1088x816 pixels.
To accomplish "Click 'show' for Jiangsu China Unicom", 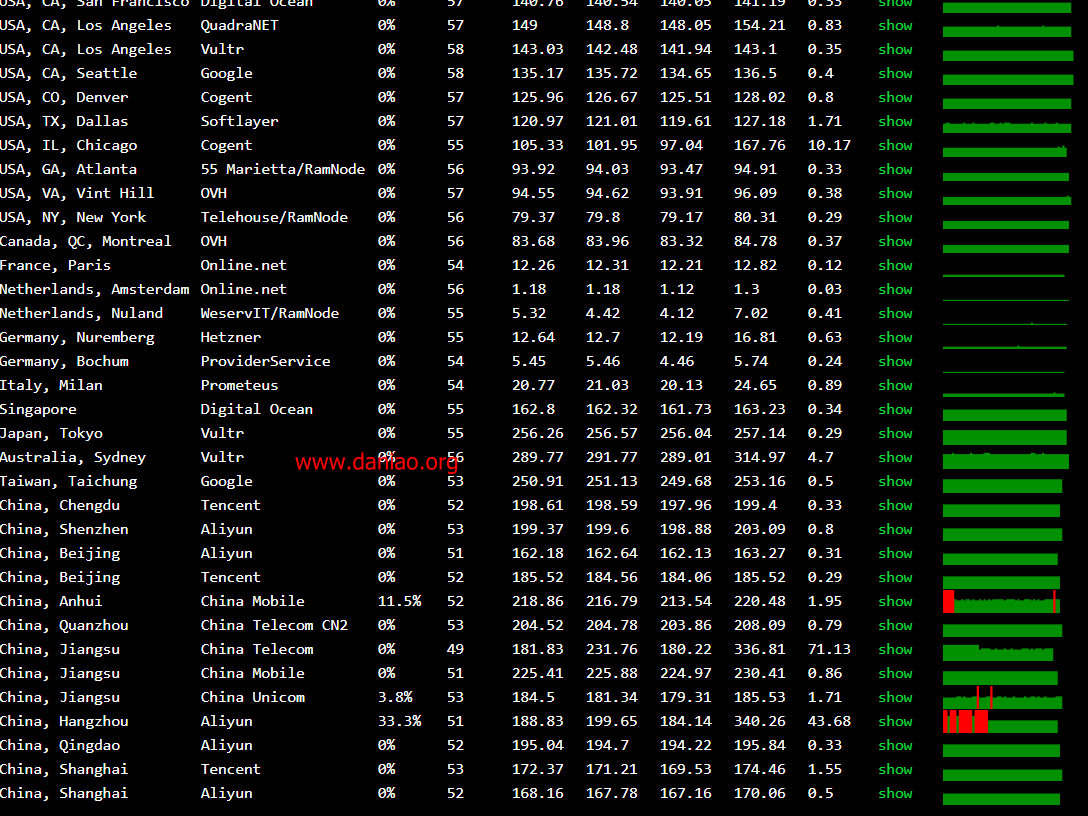I will click(x=895, y=697).
